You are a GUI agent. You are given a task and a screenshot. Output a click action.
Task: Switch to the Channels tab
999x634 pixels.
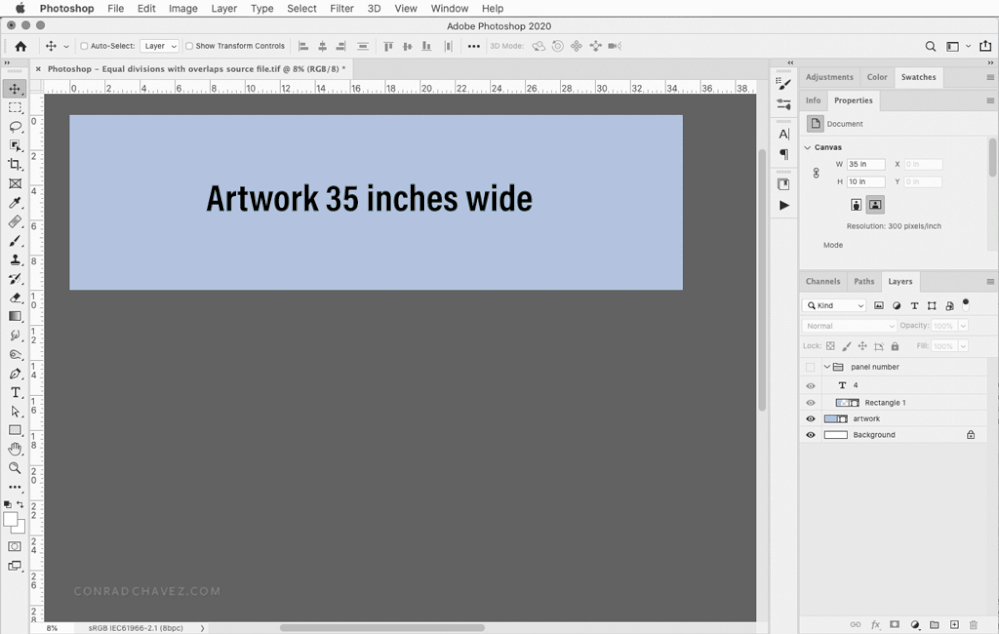(x=823, y=281)
